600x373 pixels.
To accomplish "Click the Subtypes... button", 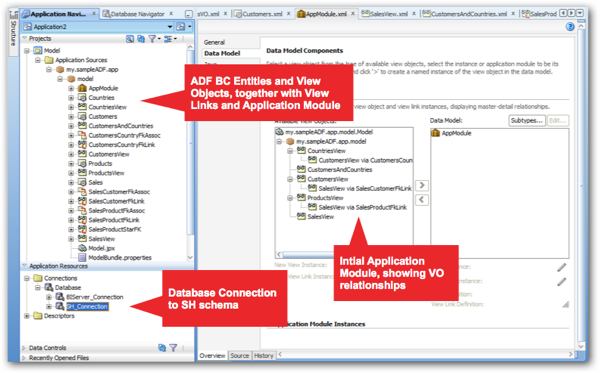I will [527, 121].
